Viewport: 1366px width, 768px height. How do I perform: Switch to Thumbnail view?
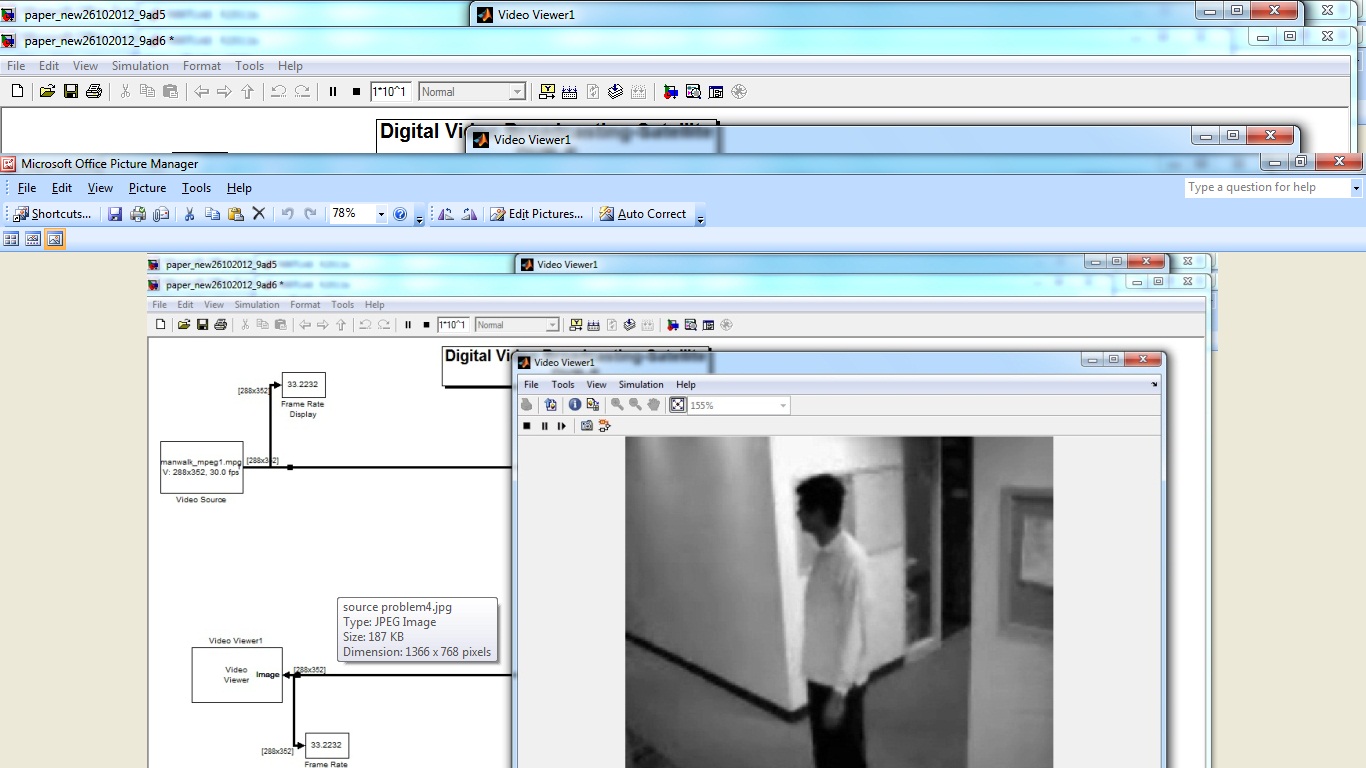(12, 239)
